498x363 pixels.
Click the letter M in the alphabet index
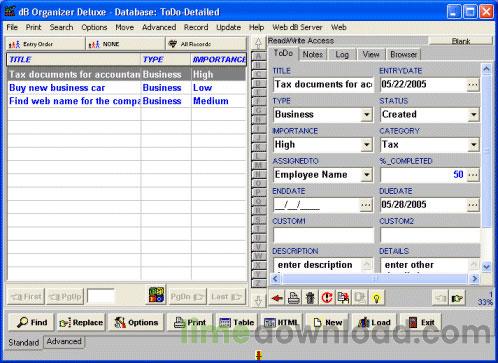258,165
